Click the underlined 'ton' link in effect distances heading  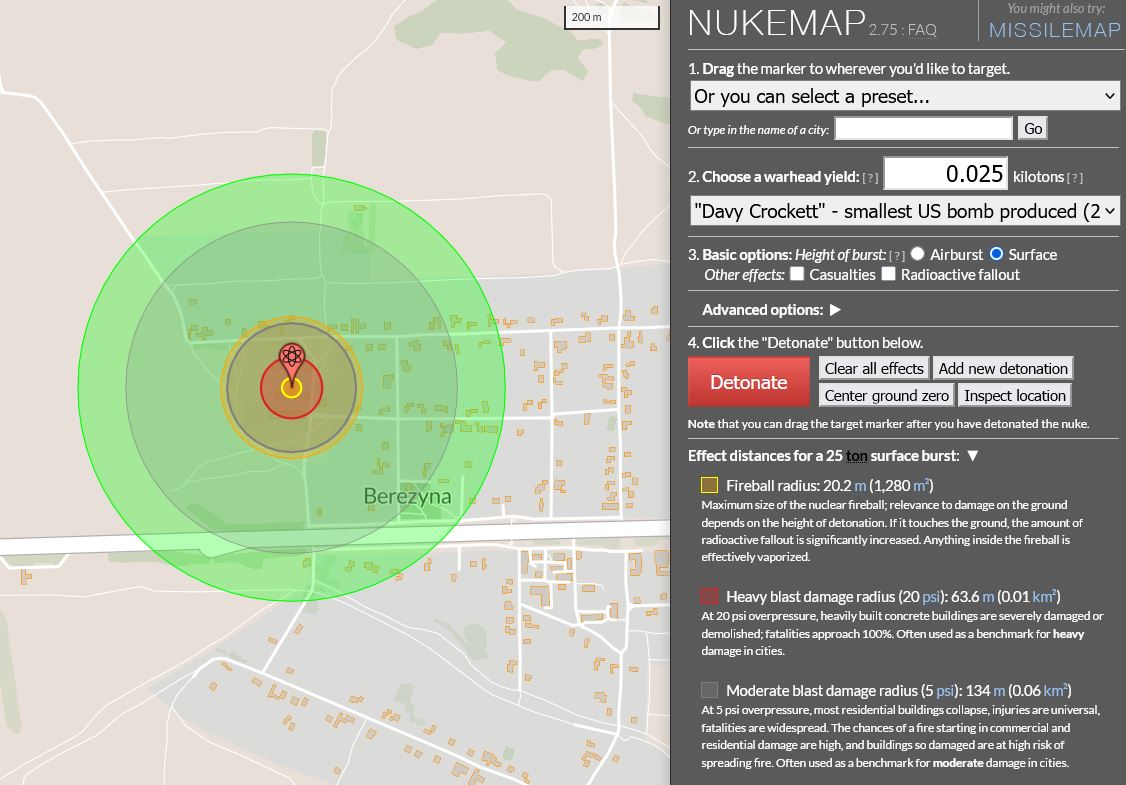tap(856, 456)
